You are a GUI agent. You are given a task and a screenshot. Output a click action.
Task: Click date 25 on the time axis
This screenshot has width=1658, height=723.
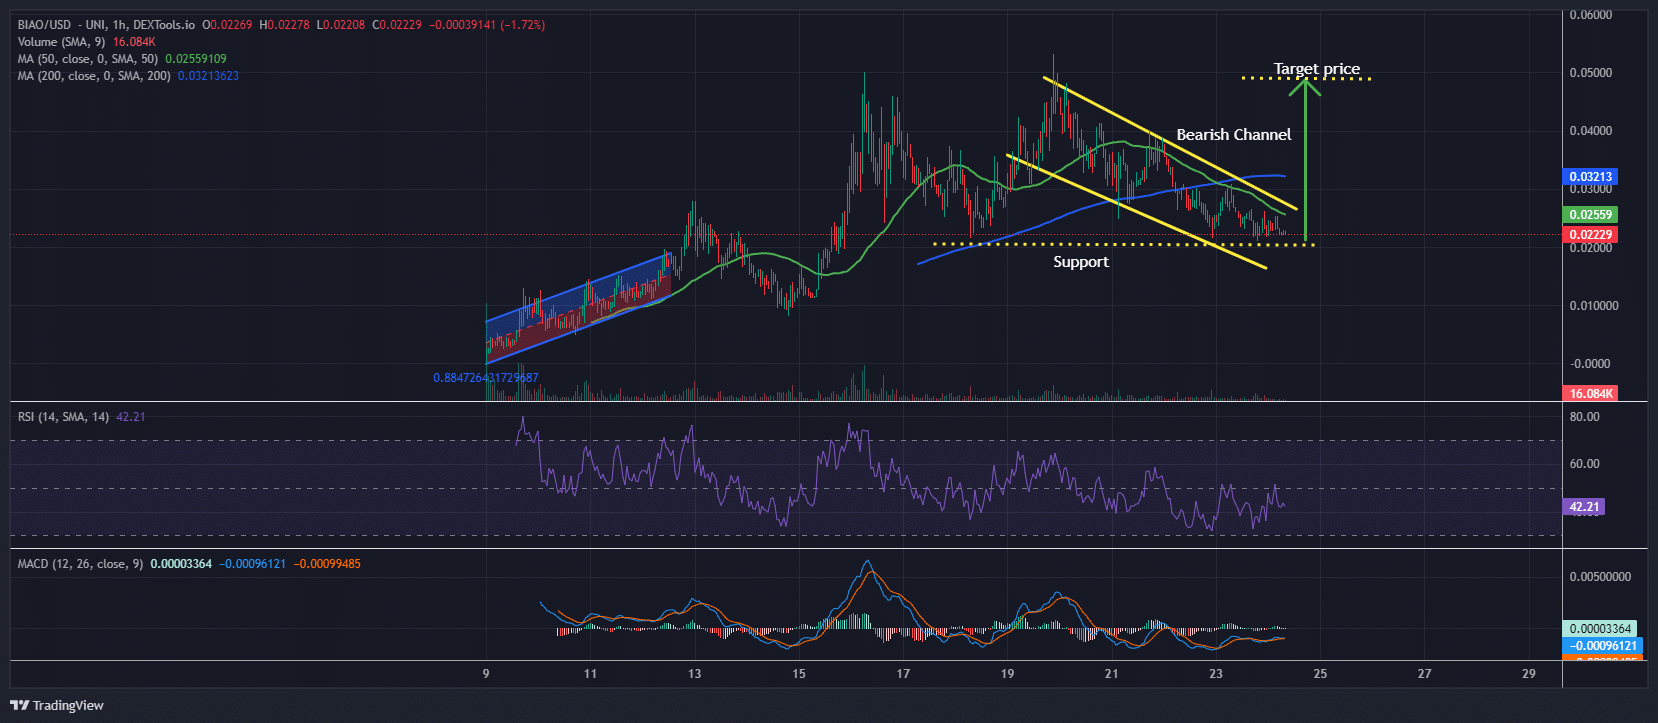[x=1320, y=674]
